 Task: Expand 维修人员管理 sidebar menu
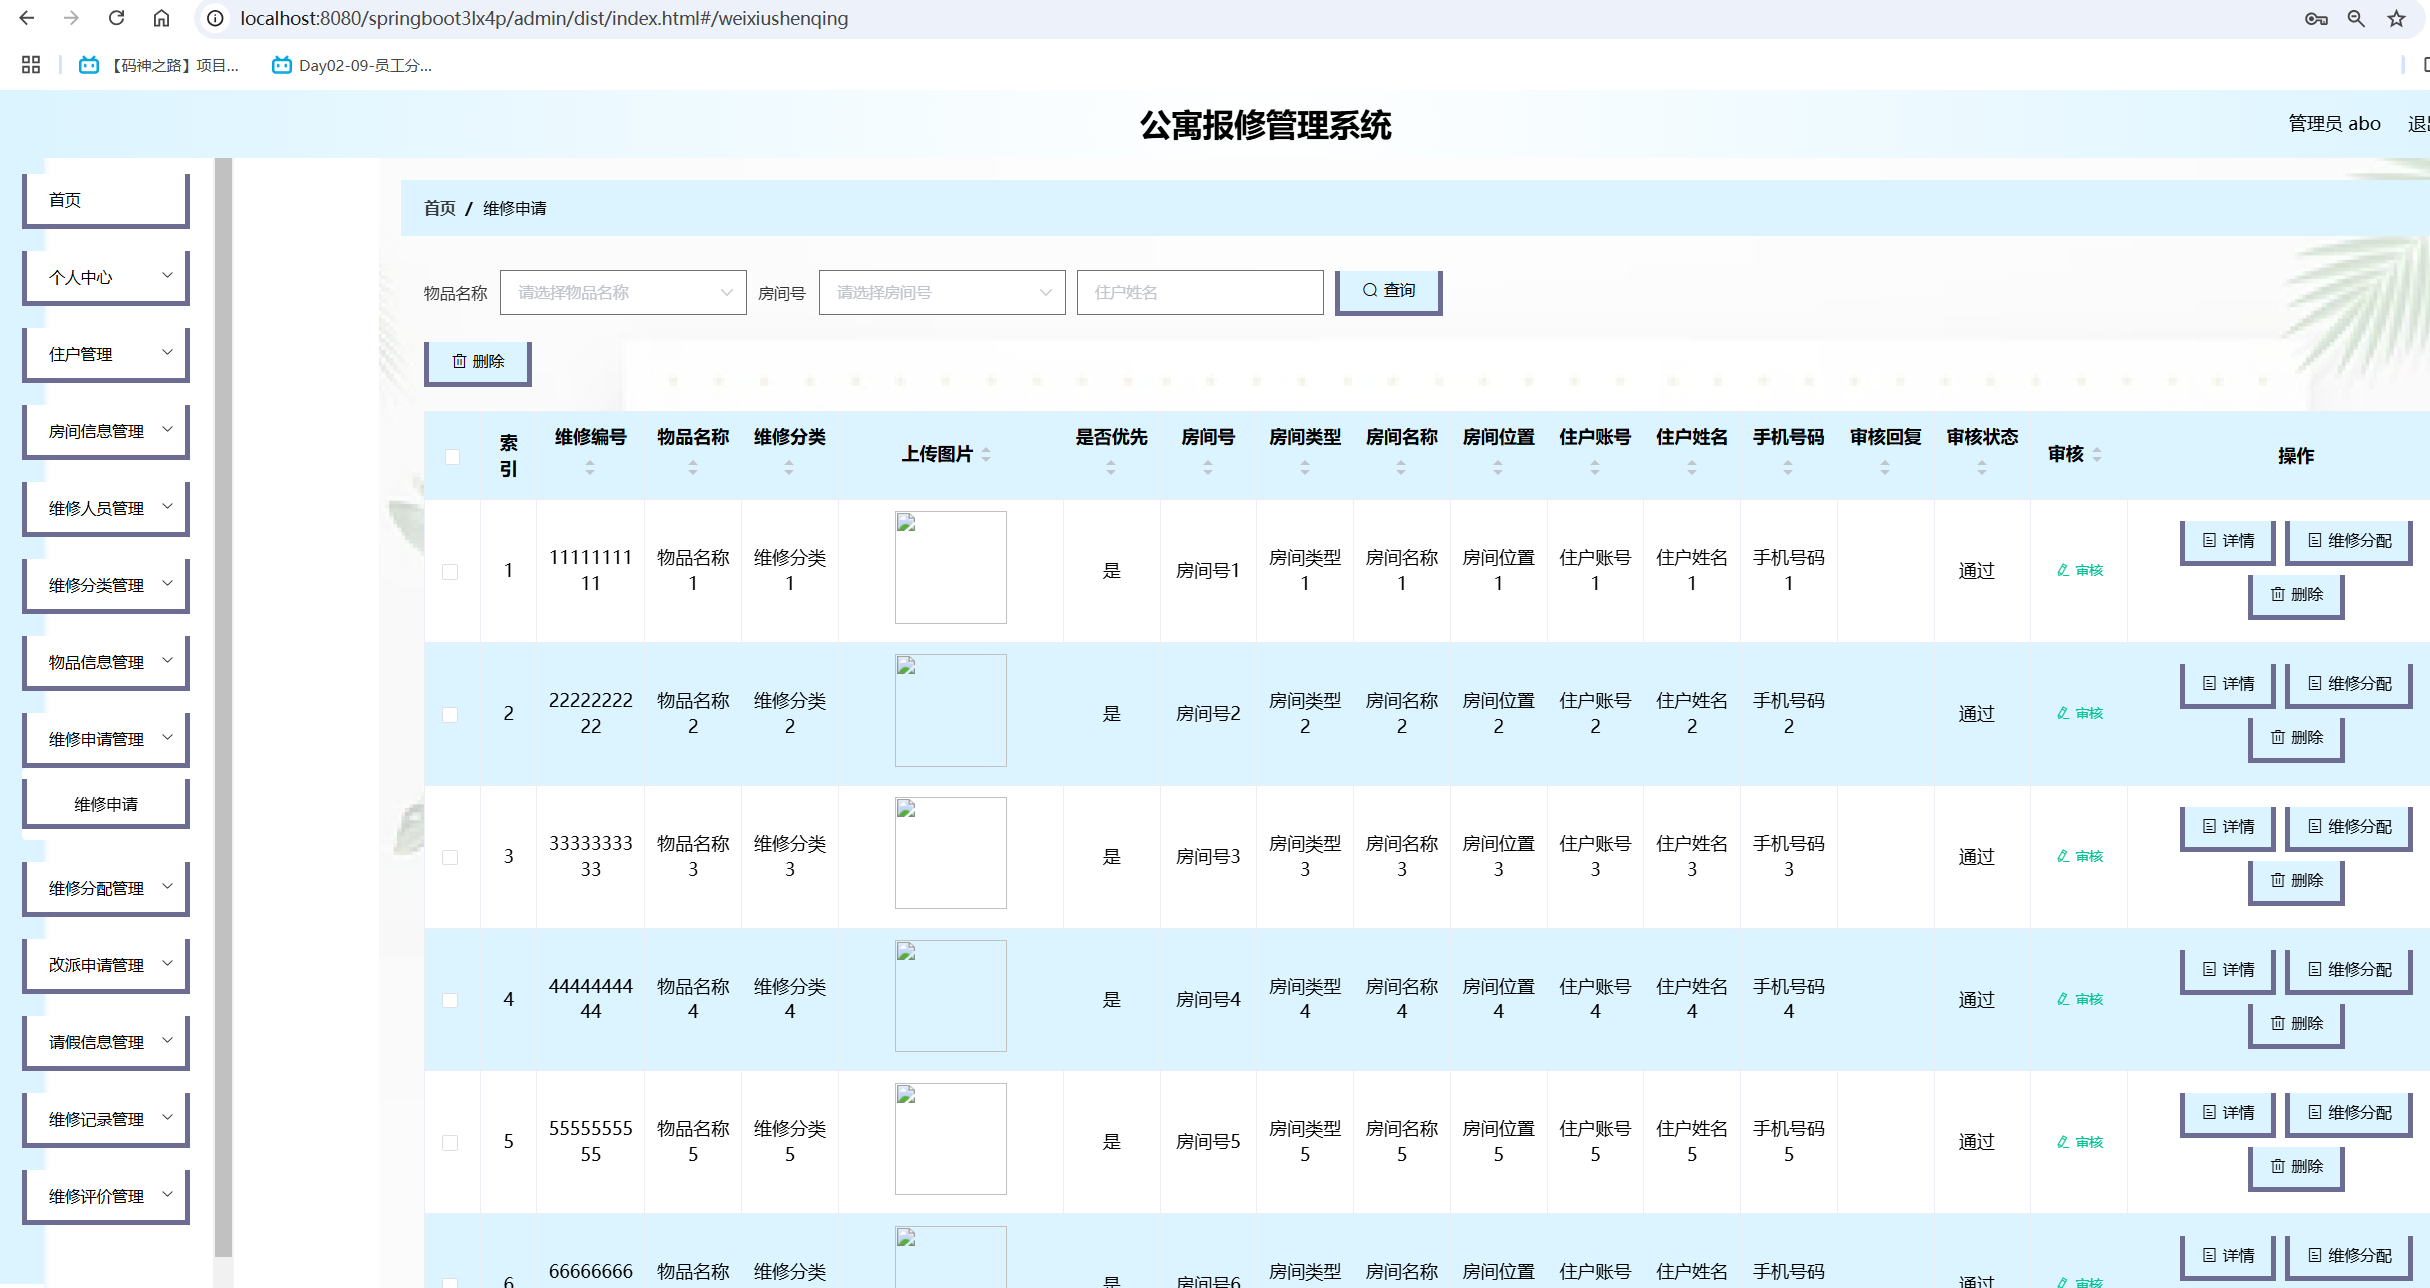point(106,508)
